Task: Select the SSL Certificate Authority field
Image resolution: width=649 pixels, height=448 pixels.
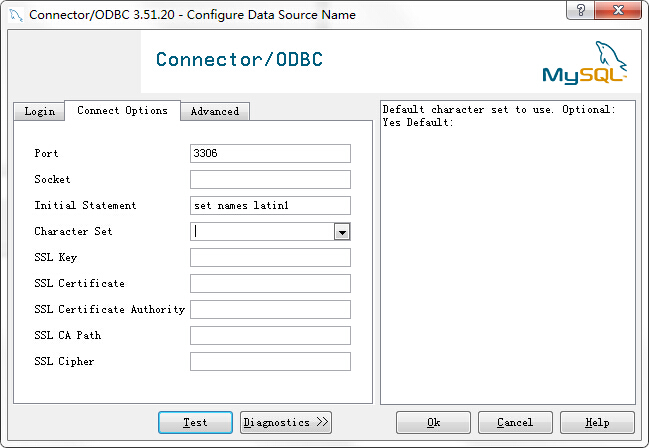Action: (270, 309)
